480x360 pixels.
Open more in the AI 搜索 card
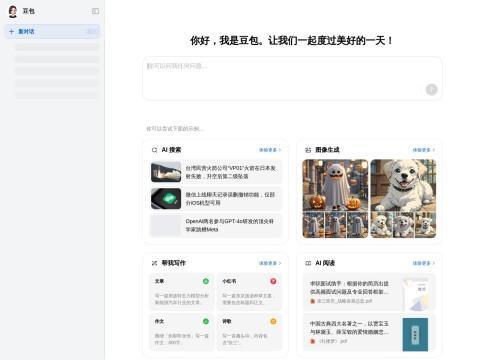pos(270,150)
